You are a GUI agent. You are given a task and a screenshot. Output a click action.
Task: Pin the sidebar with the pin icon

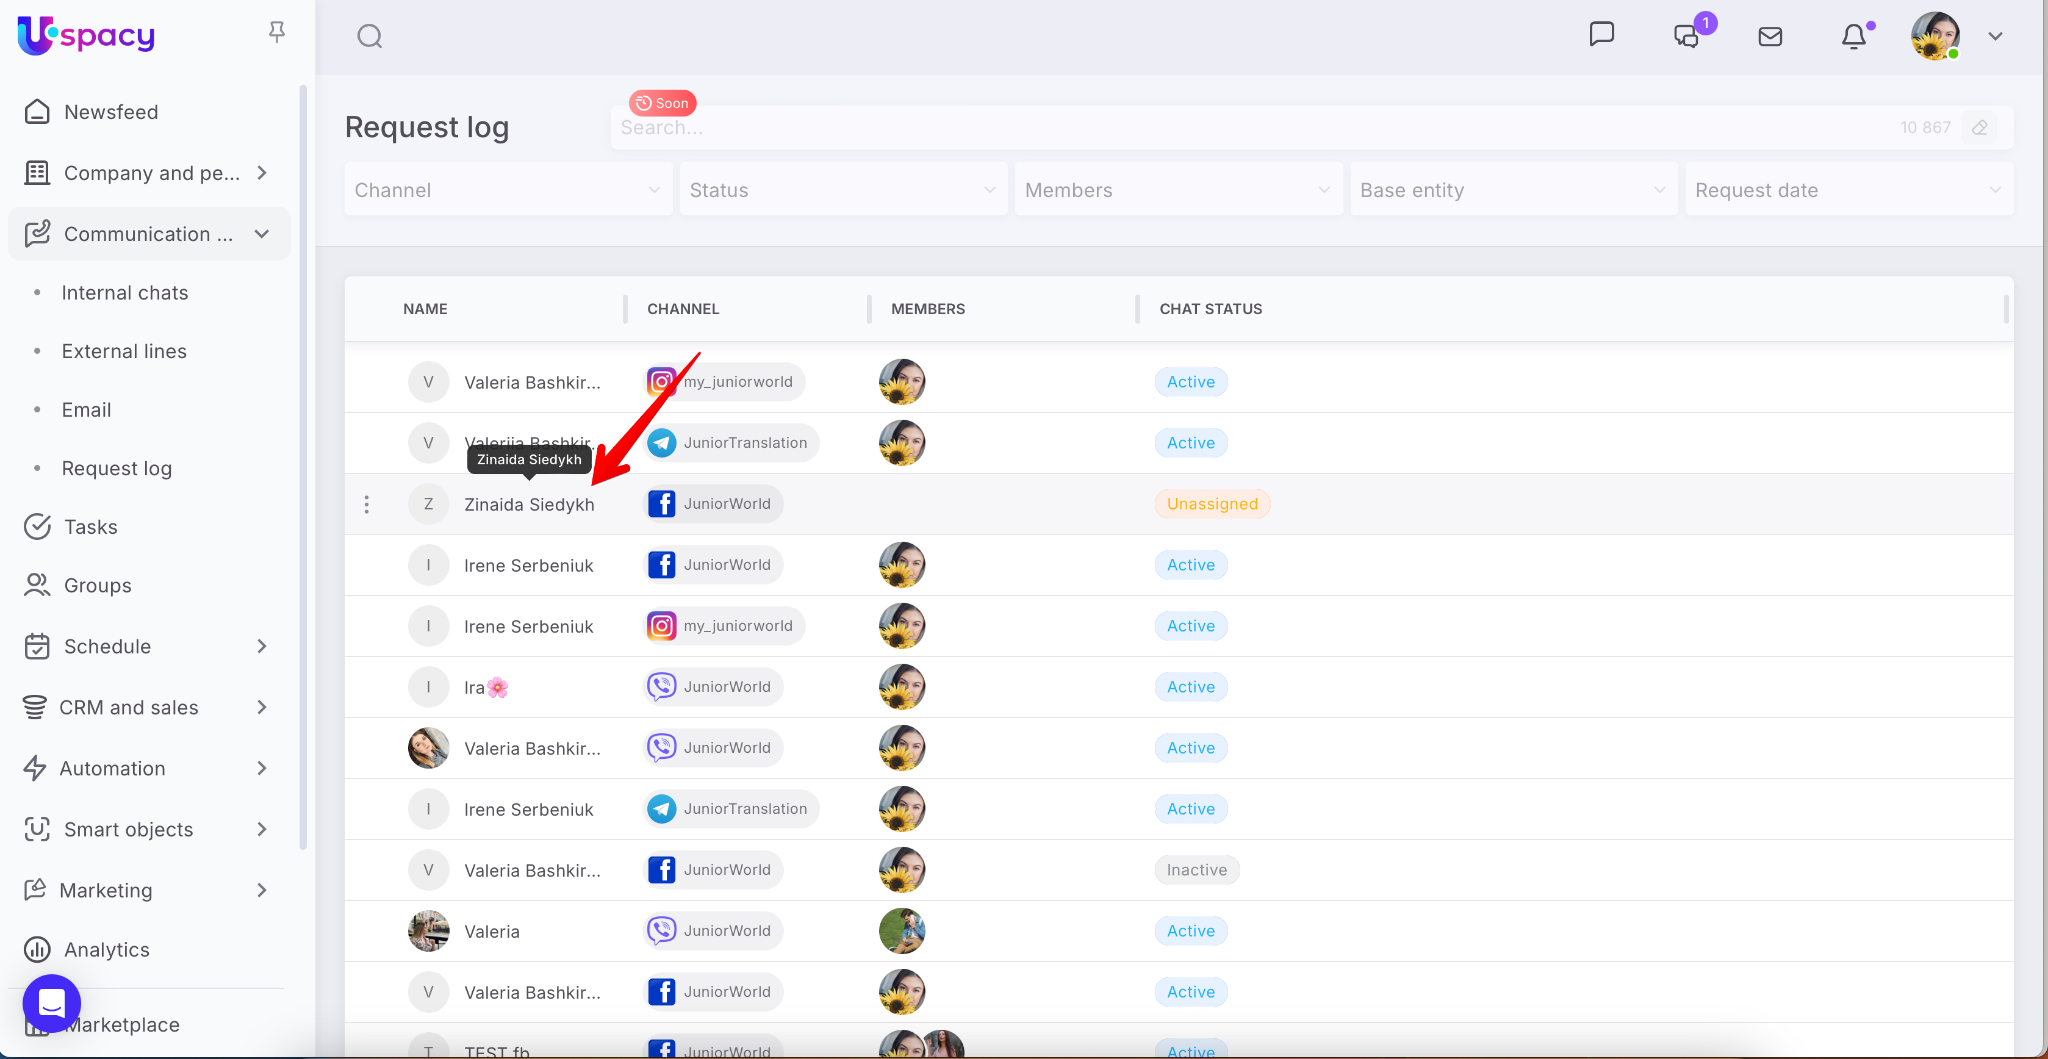pos(277,33)
